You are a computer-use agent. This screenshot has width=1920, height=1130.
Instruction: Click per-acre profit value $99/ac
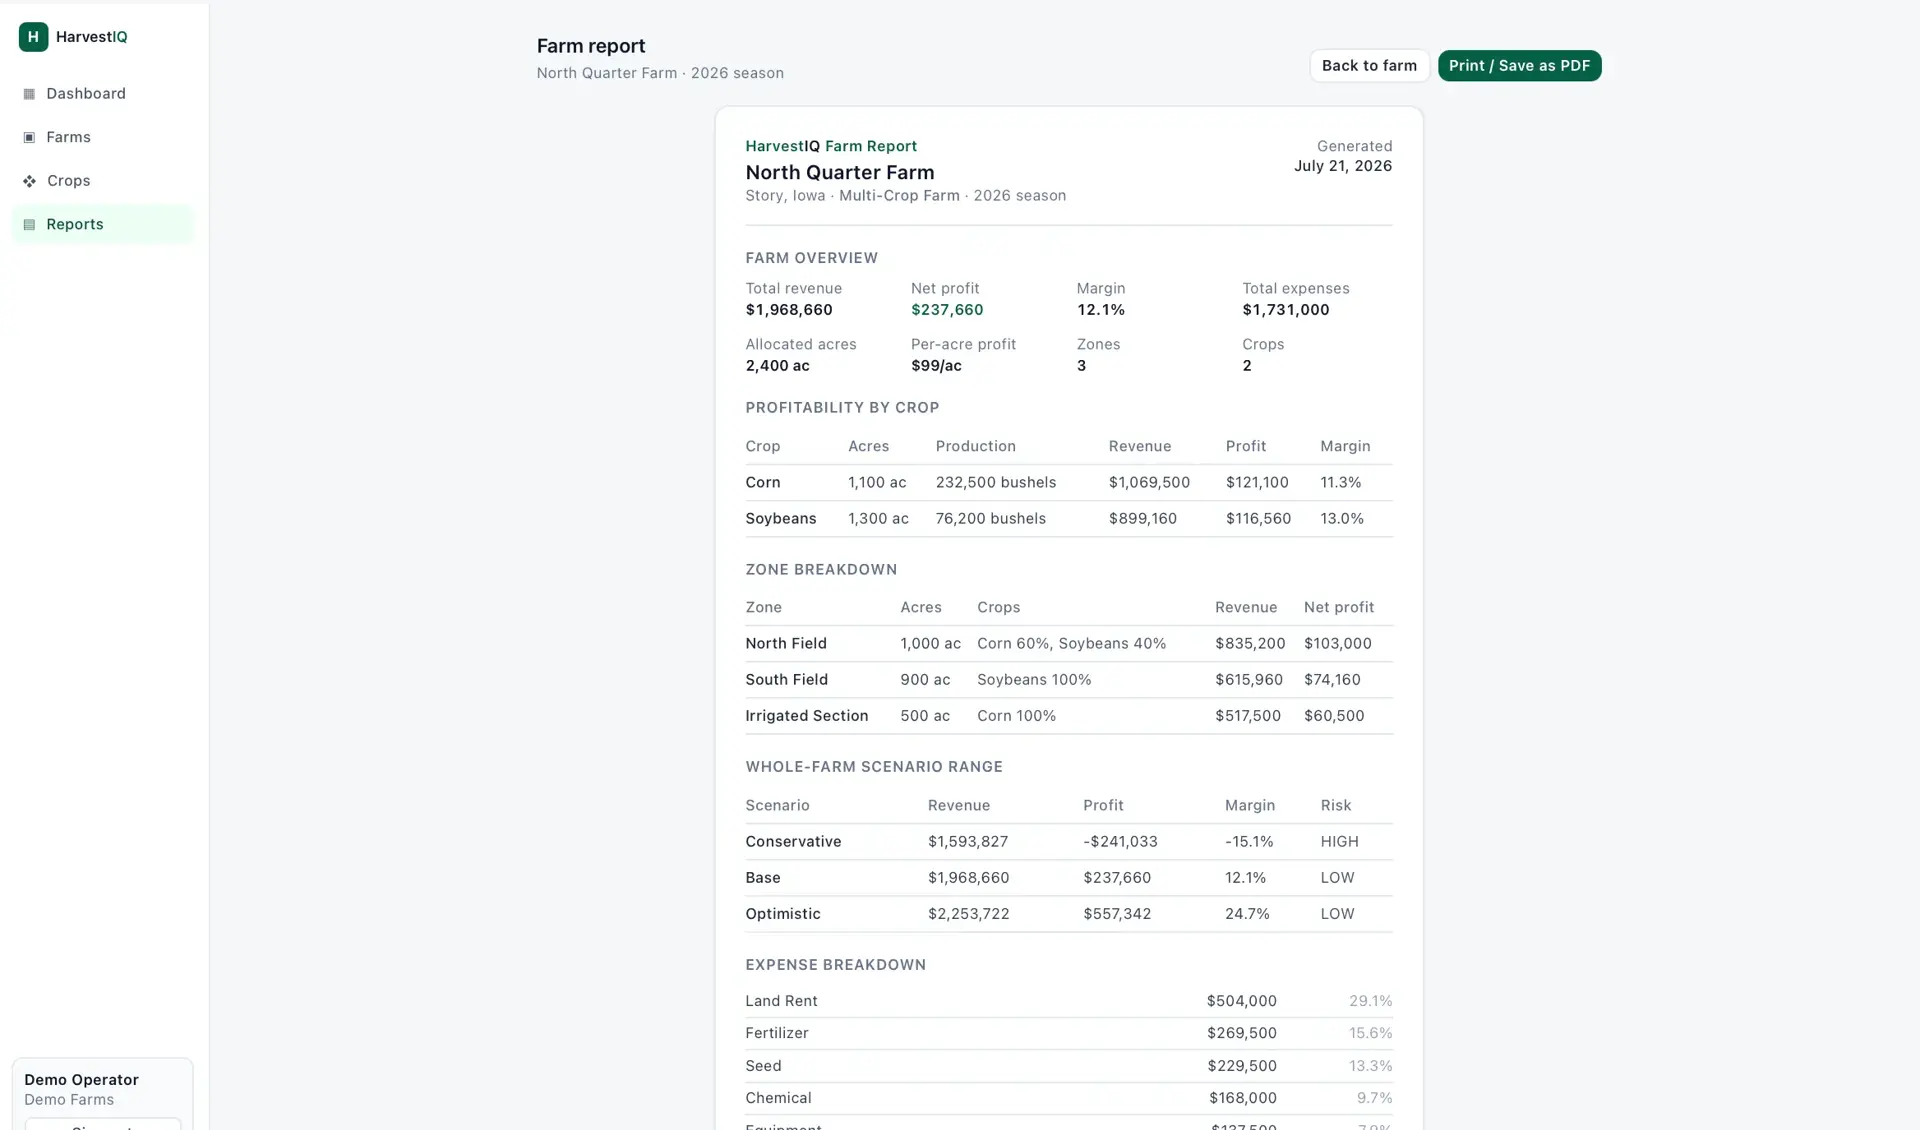936,366
